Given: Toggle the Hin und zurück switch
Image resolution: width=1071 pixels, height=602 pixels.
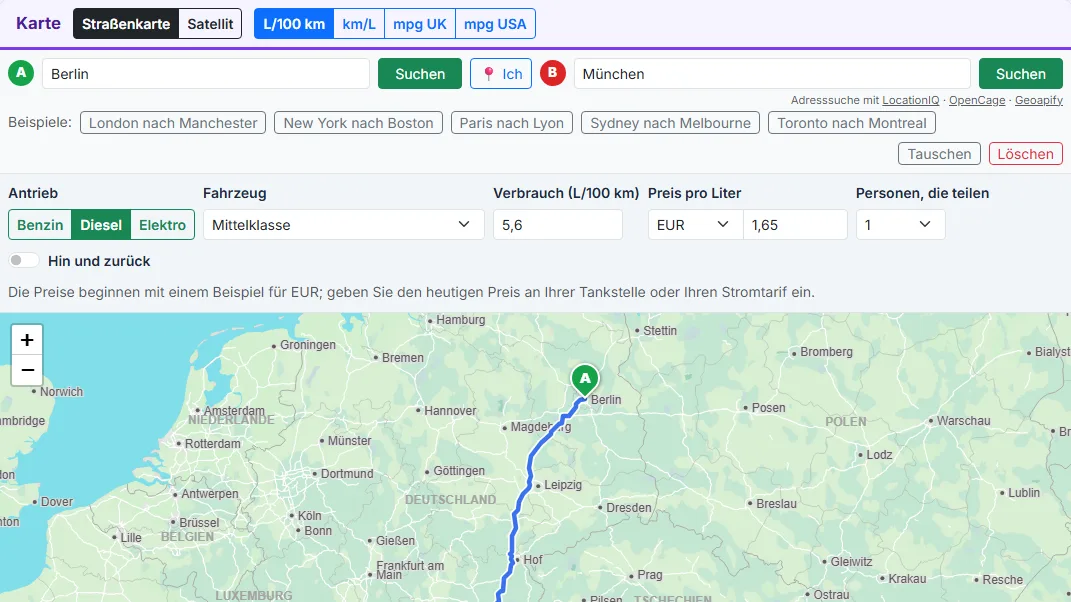Looking at the screenshot, I should point(23,260).
